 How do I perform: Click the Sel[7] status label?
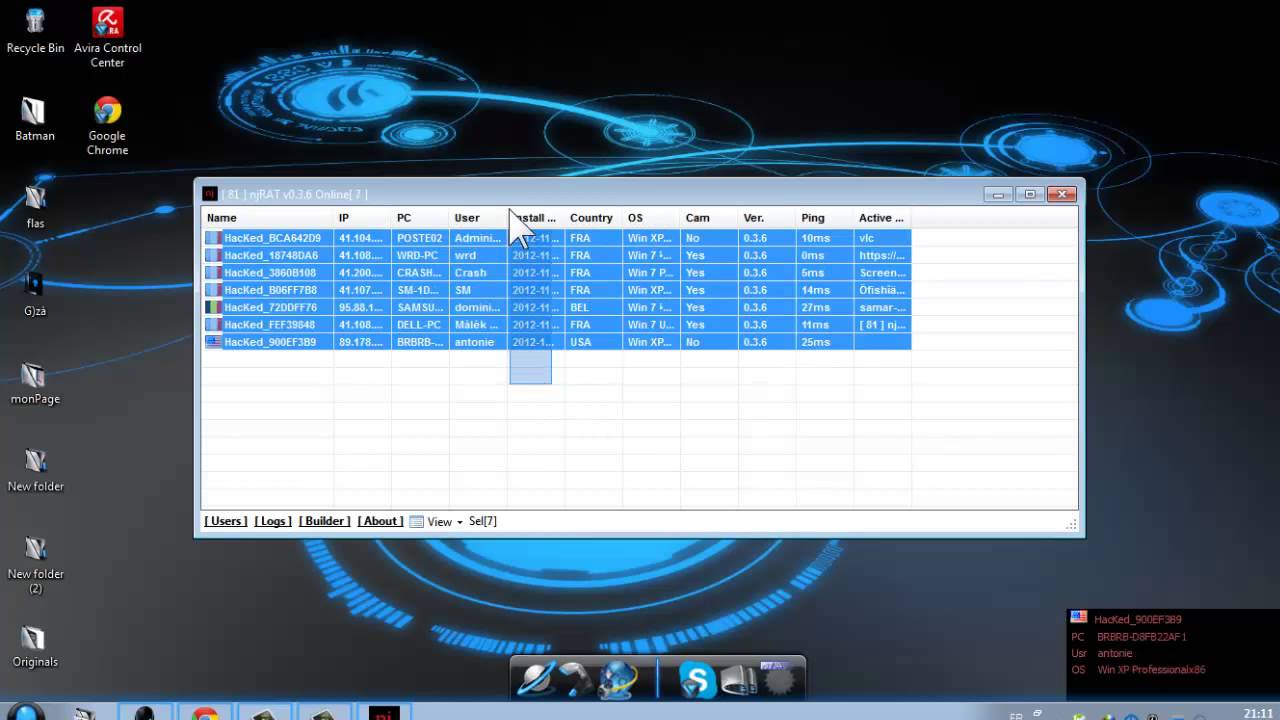pos(483,522)
